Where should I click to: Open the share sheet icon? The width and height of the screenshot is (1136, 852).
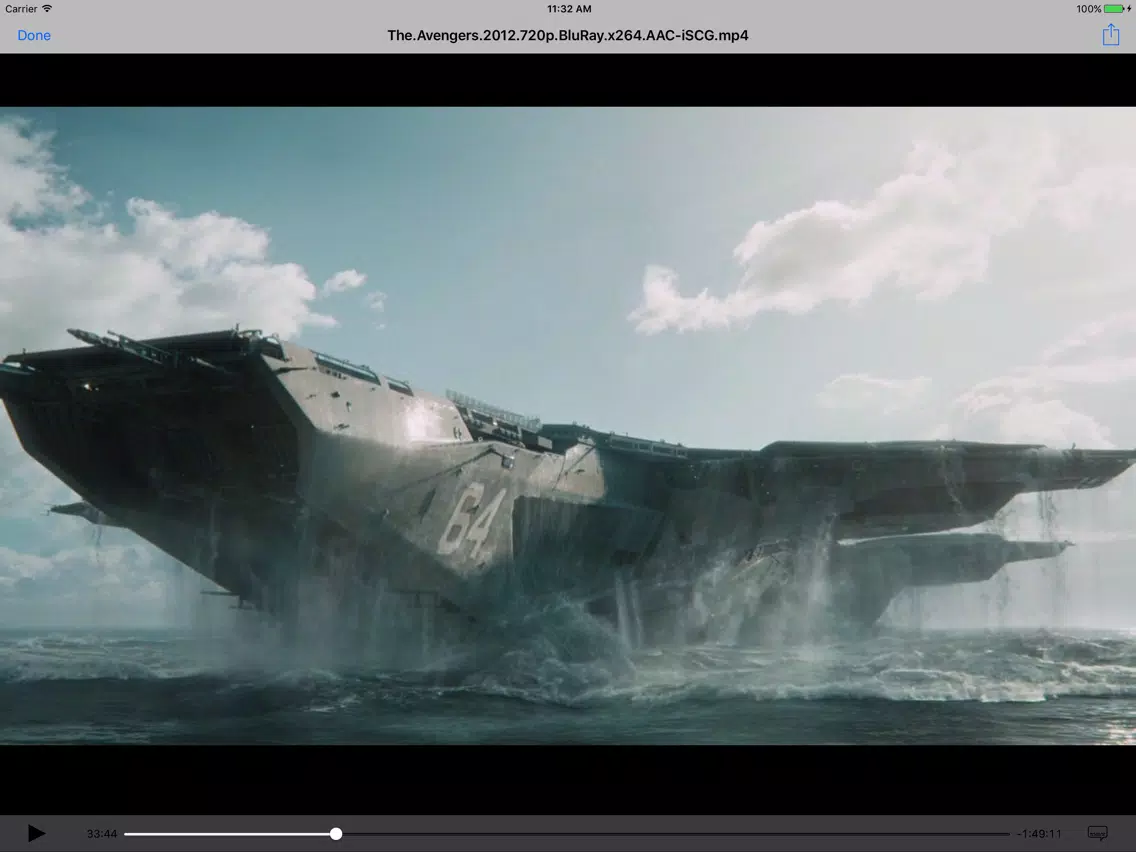[1111, 35]
